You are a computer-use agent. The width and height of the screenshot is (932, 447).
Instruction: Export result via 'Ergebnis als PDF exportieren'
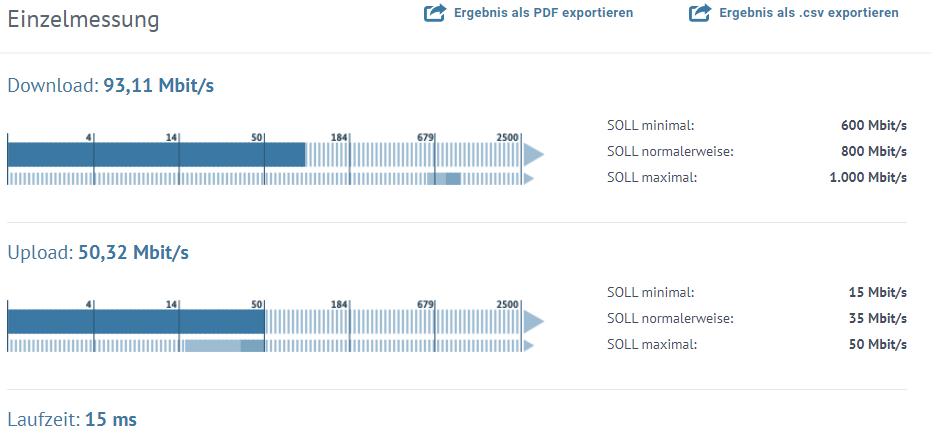(543, 13)
